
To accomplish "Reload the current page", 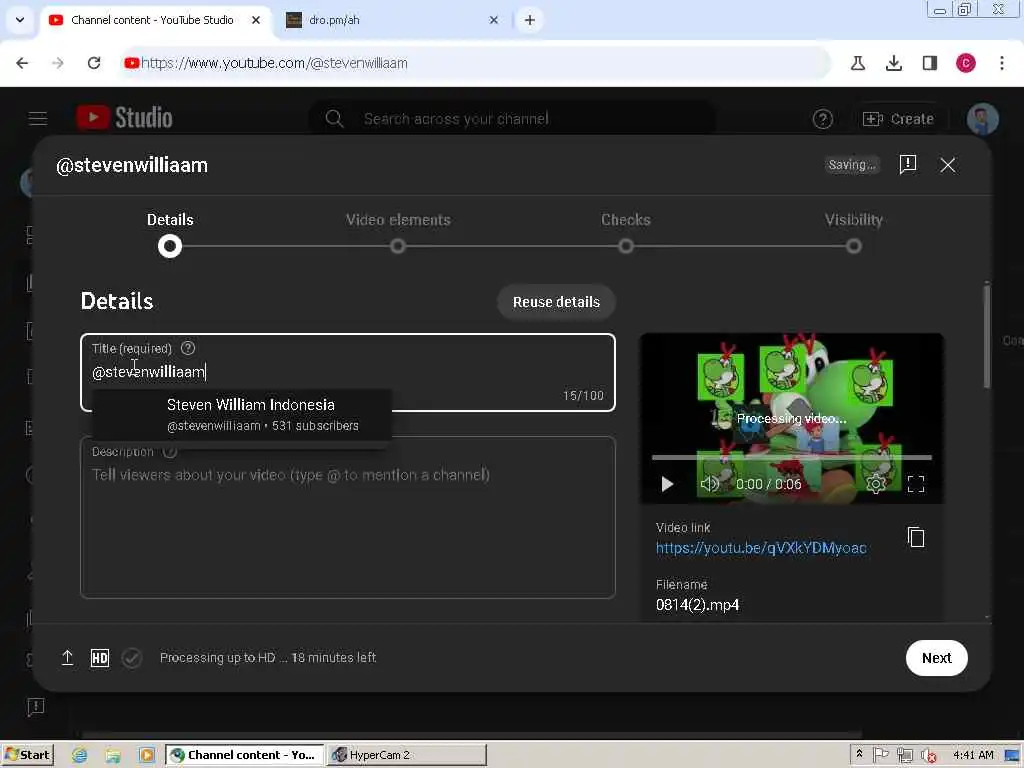I will 94,63.
